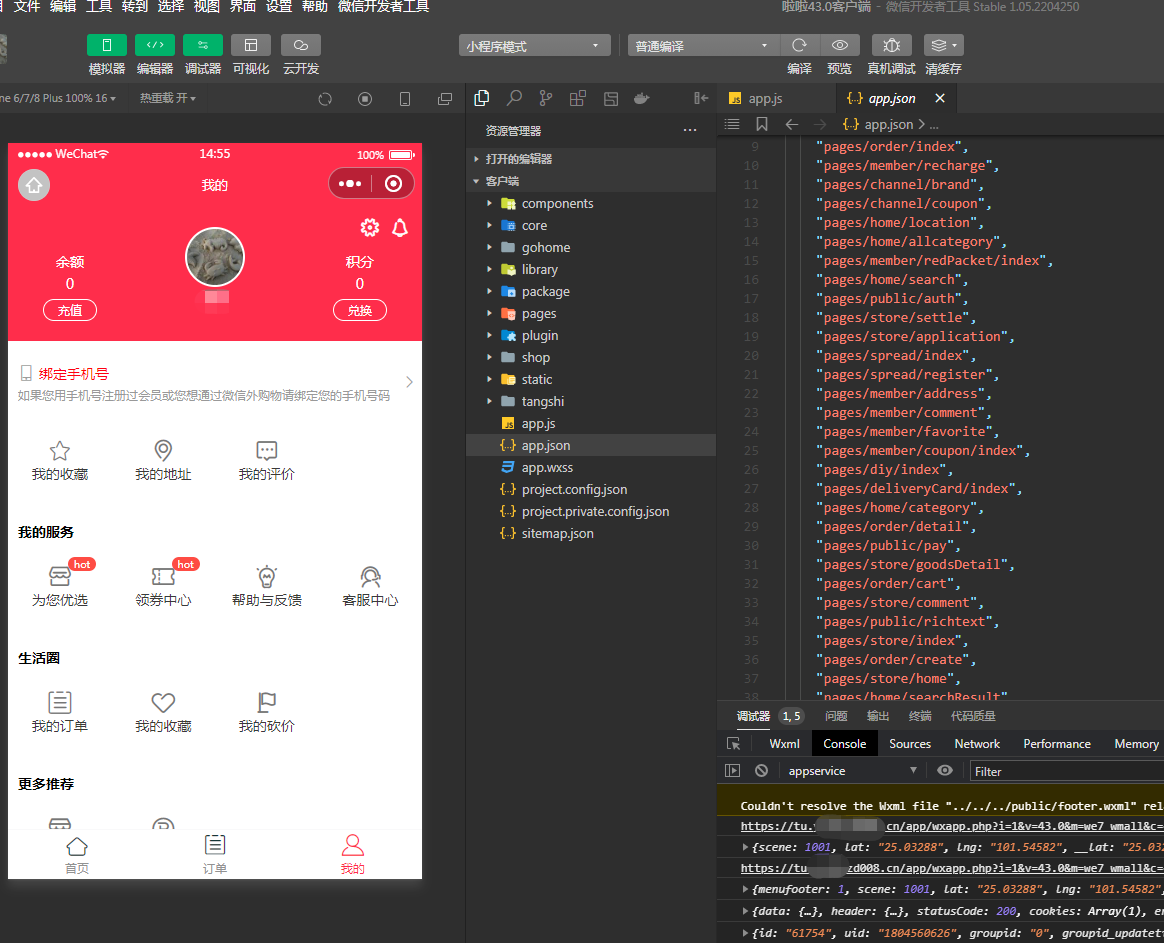
Task: Open sitemap.json file
Action: click(x=591, y=533)
